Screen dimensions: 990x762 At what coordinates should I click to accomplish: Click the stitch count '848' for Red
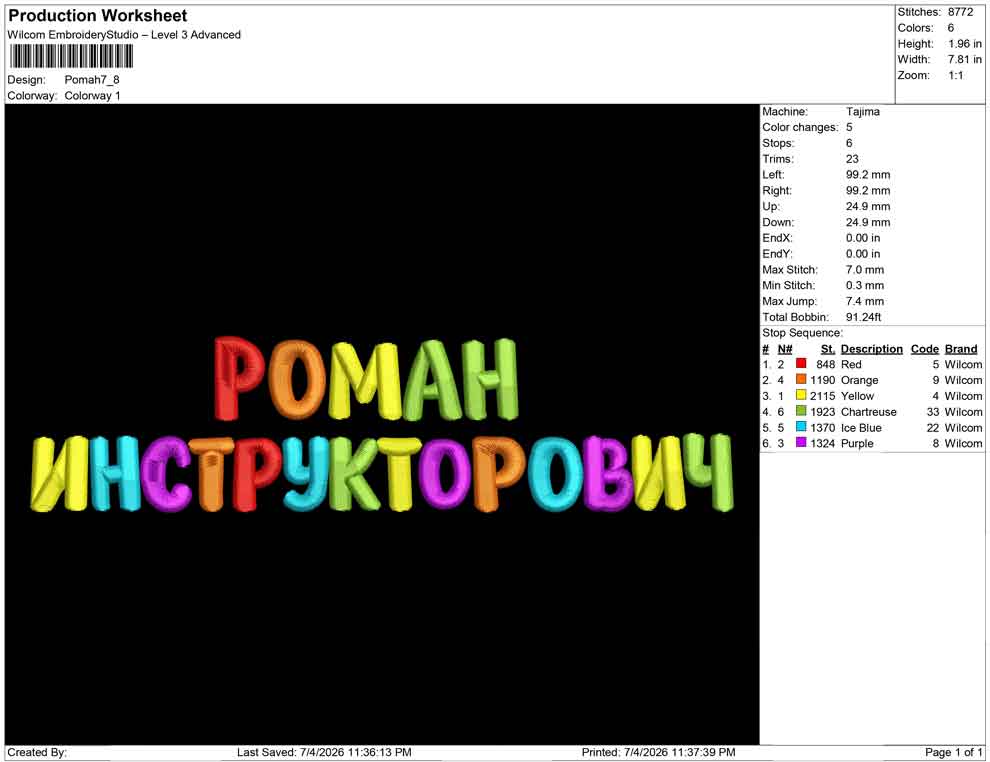tap(825, 364)
